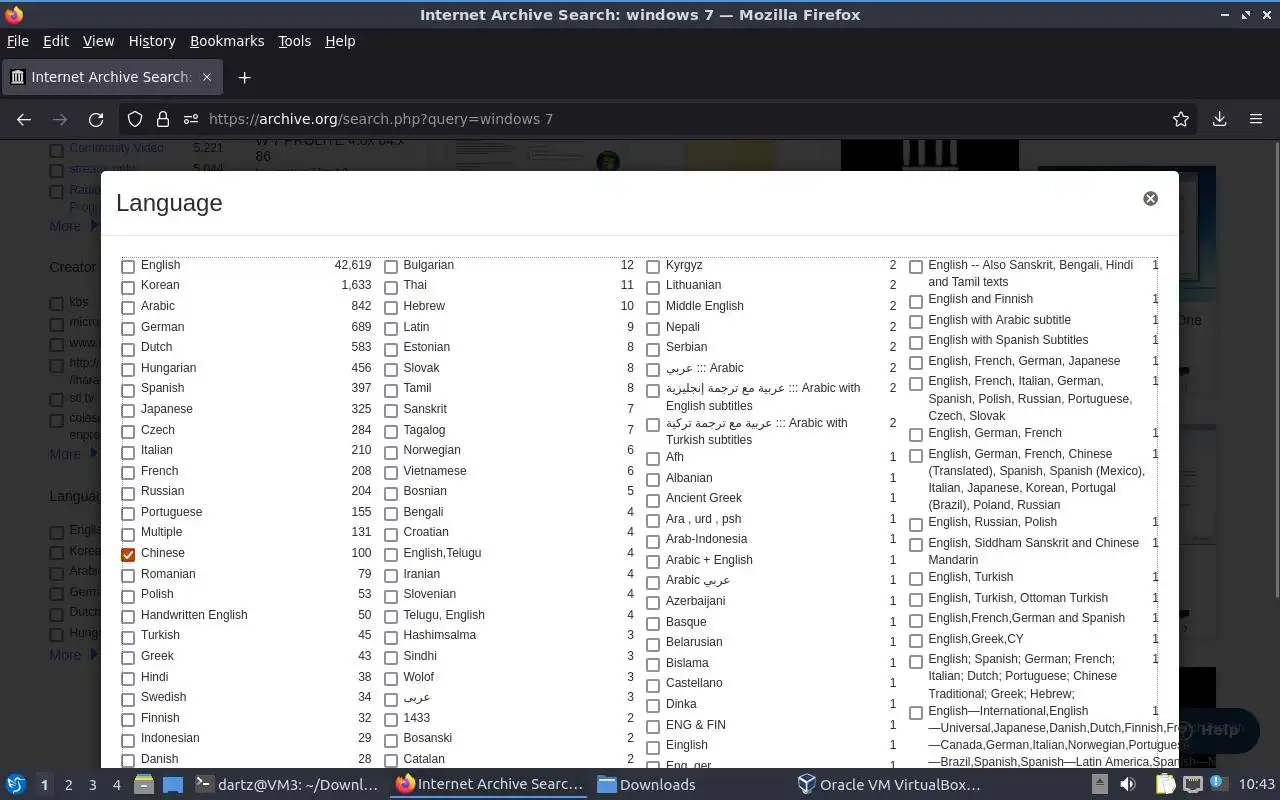Click the Firefox icon of the Internet Archive taskbar entry
This screenshot has height=800, width=1280.
[x=405, y=784]
